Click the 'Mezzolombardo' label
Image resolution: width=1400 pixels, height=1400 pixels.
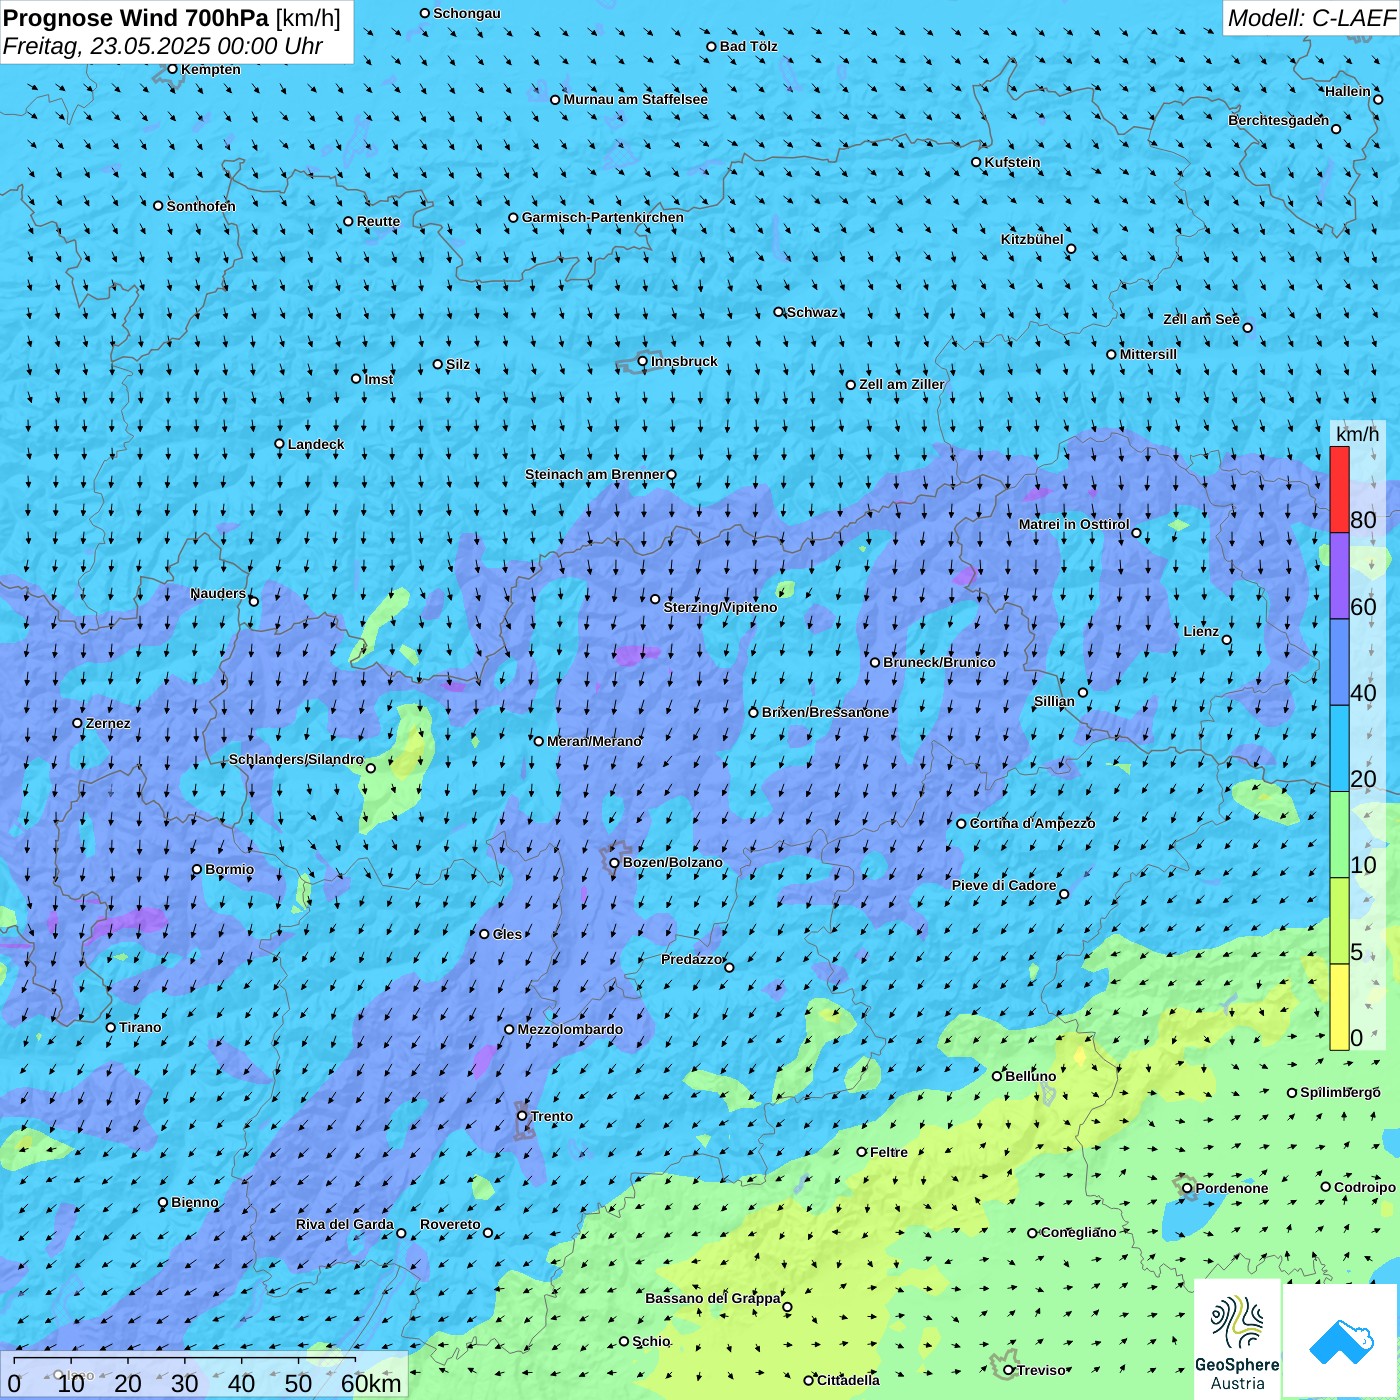point(570,1029)
